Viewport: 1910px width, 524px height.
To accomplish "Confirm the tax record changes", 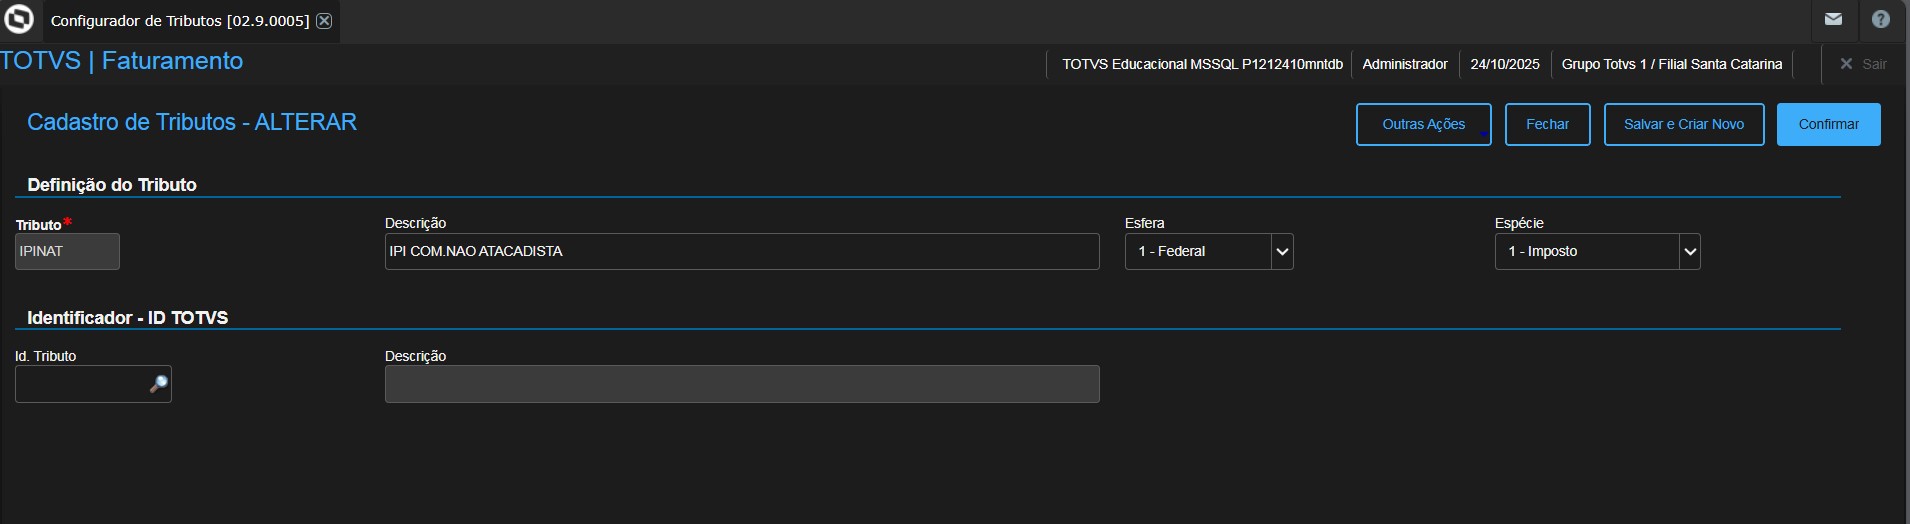I will (x=1828, y=125).
